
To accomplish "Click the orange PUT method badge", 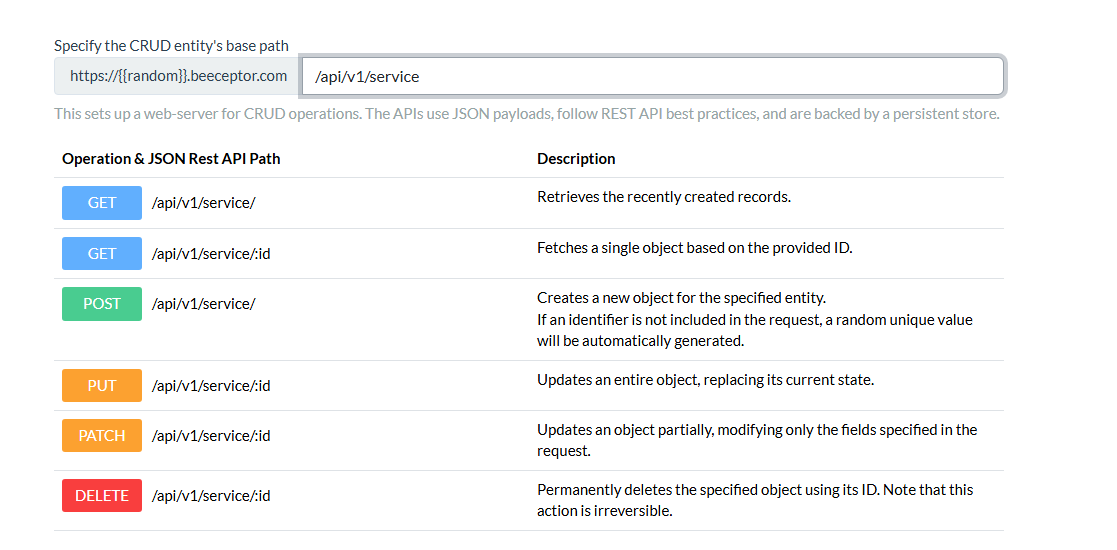I will point(102,385).
